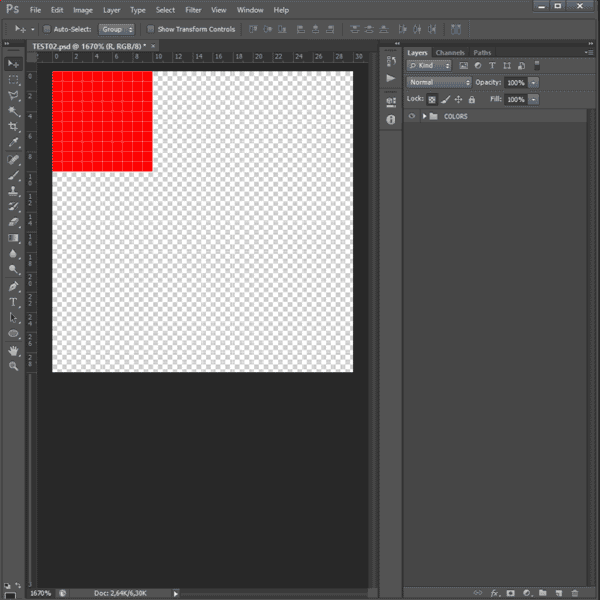Expand the COLORS layer group triangle
Screen dimensions: 600x600
click(424, 116)
